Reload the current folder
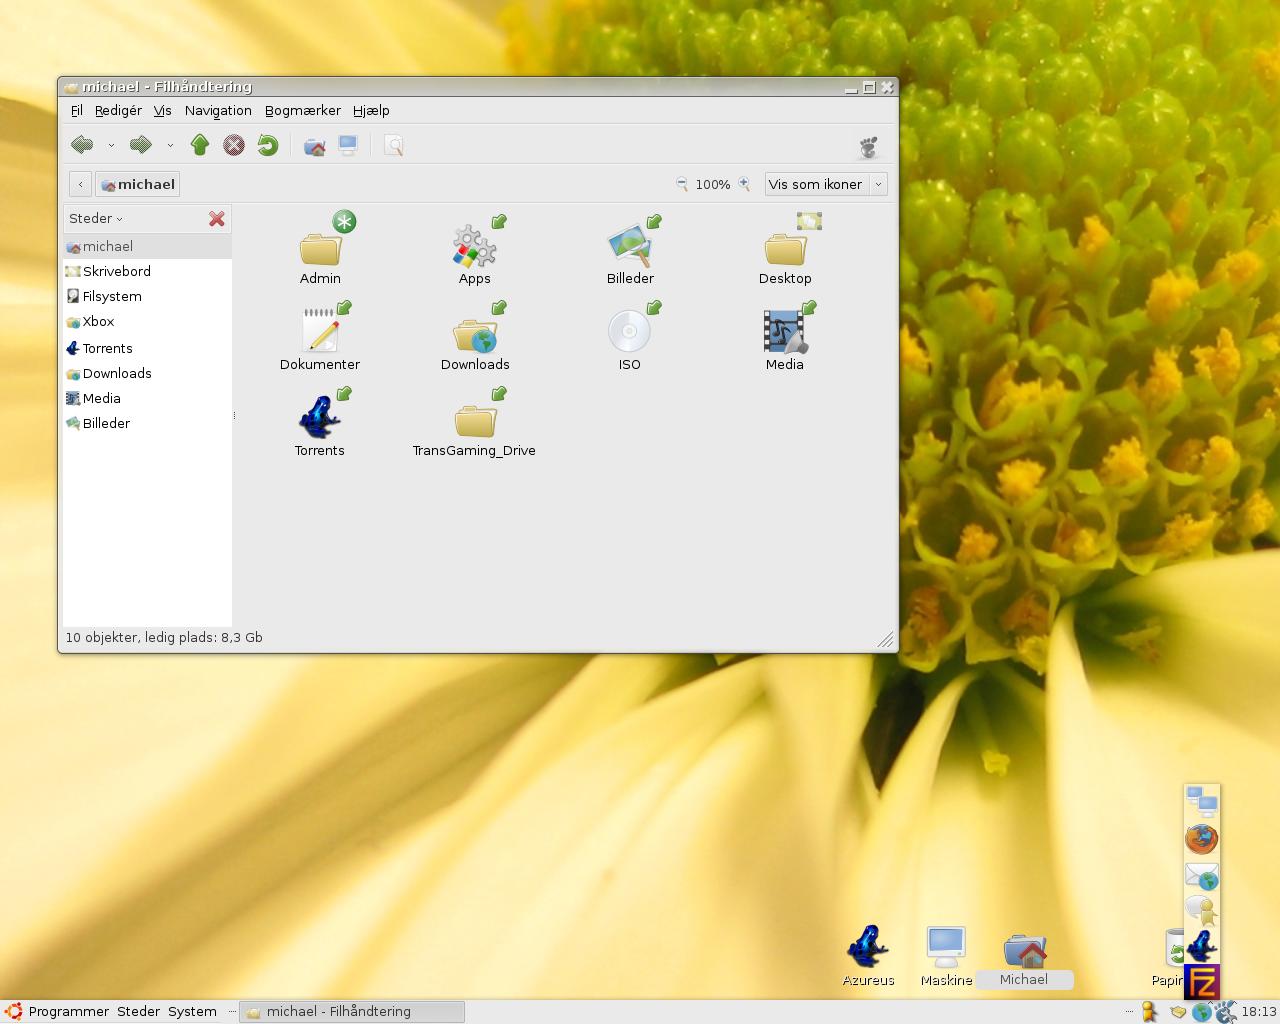The height and width of the screenshot is (1024, 1280). (267, 146)
